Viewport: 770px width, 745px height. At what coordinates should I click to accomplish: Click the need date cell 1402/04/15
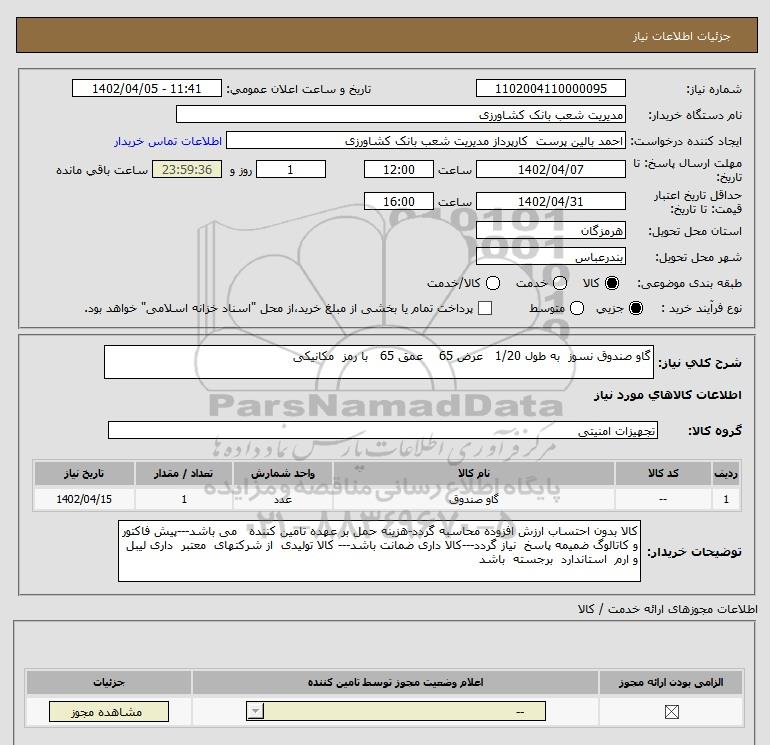[84, 499]
